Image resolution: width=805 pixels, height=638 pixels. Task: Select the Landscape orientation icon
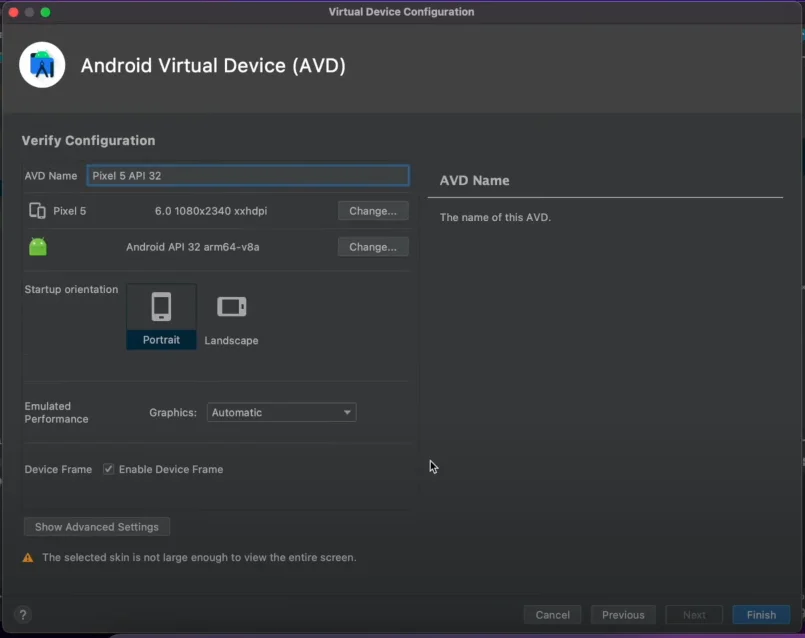231,307
